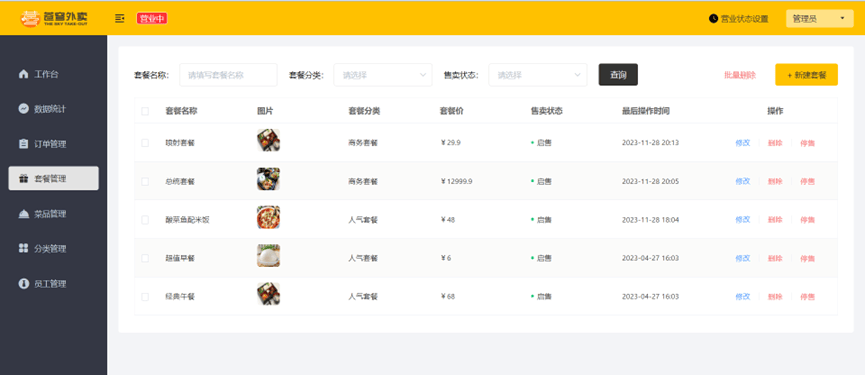
Task: Click the 新建套餐 button
Action: 807,74
